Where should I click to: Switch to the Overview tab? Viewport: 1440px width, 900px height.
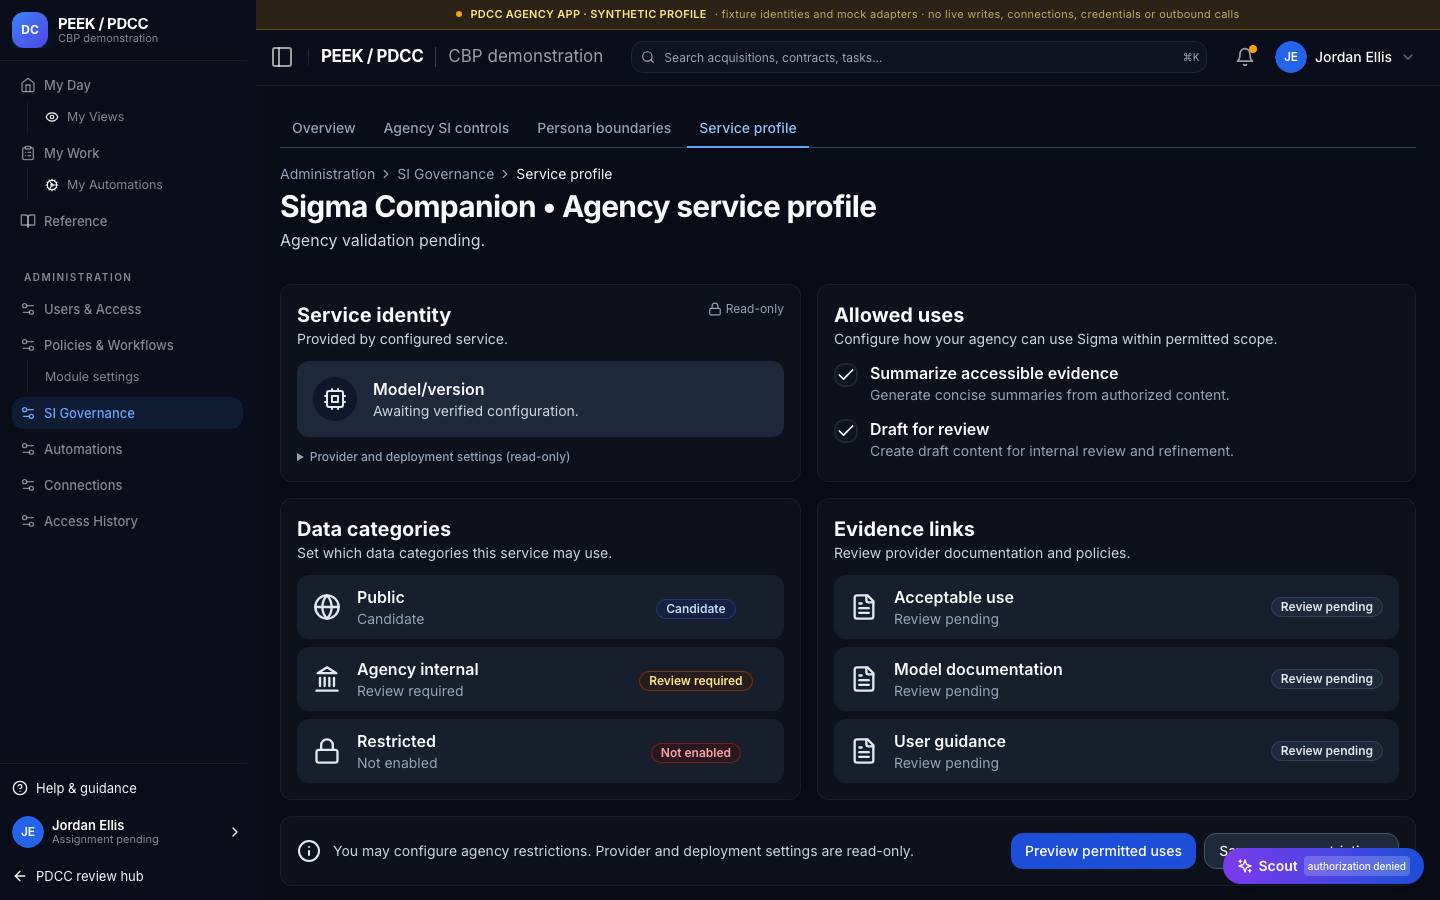tap(323, 128)
